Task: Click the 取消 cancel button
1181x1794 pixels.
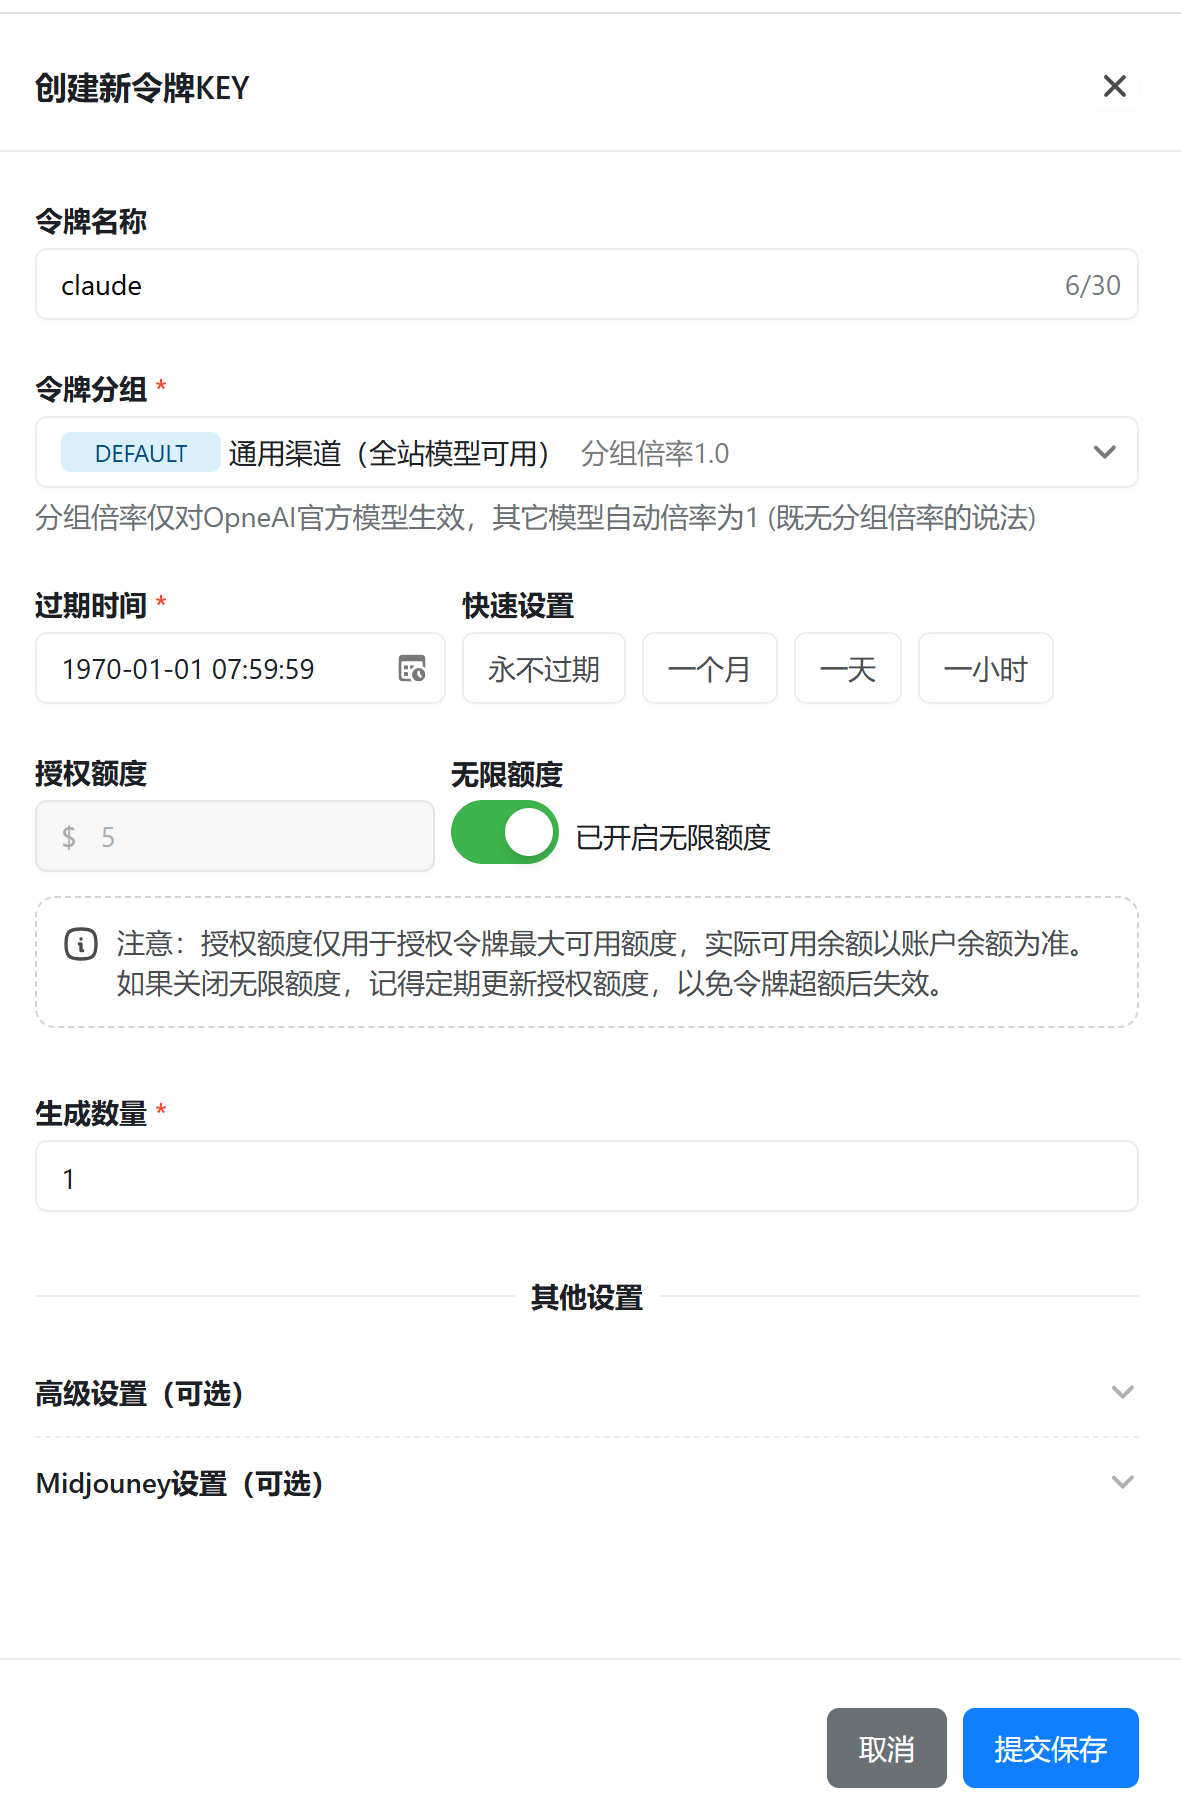Action: pos(885,1748)
